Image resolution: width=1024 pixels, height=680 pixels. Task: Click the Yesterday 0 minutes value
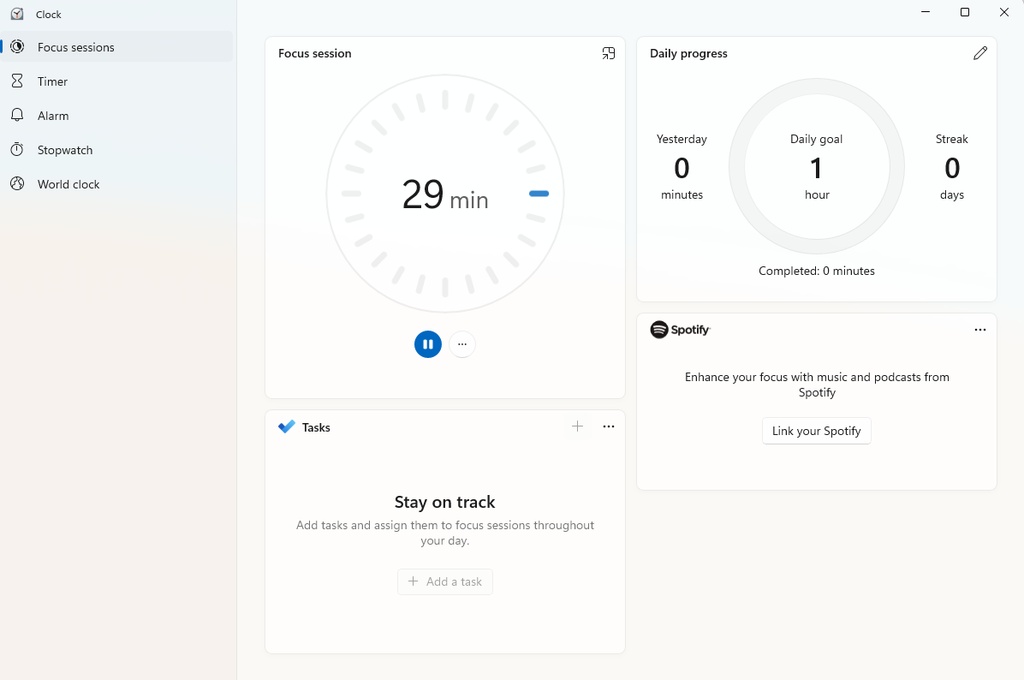(x=682, y=167)
